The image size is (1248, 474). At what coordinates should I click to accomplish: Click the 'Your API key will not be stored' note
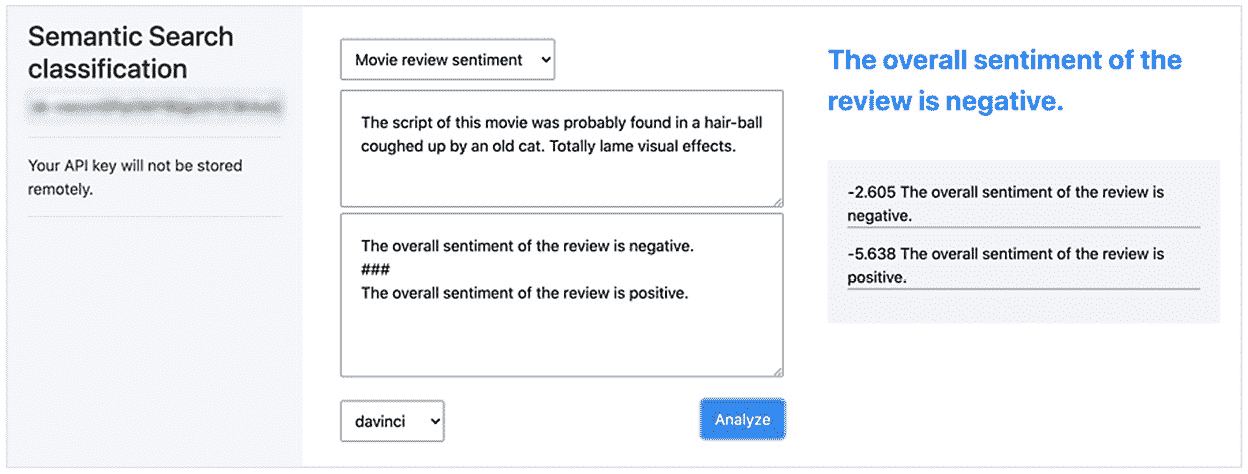135,177
